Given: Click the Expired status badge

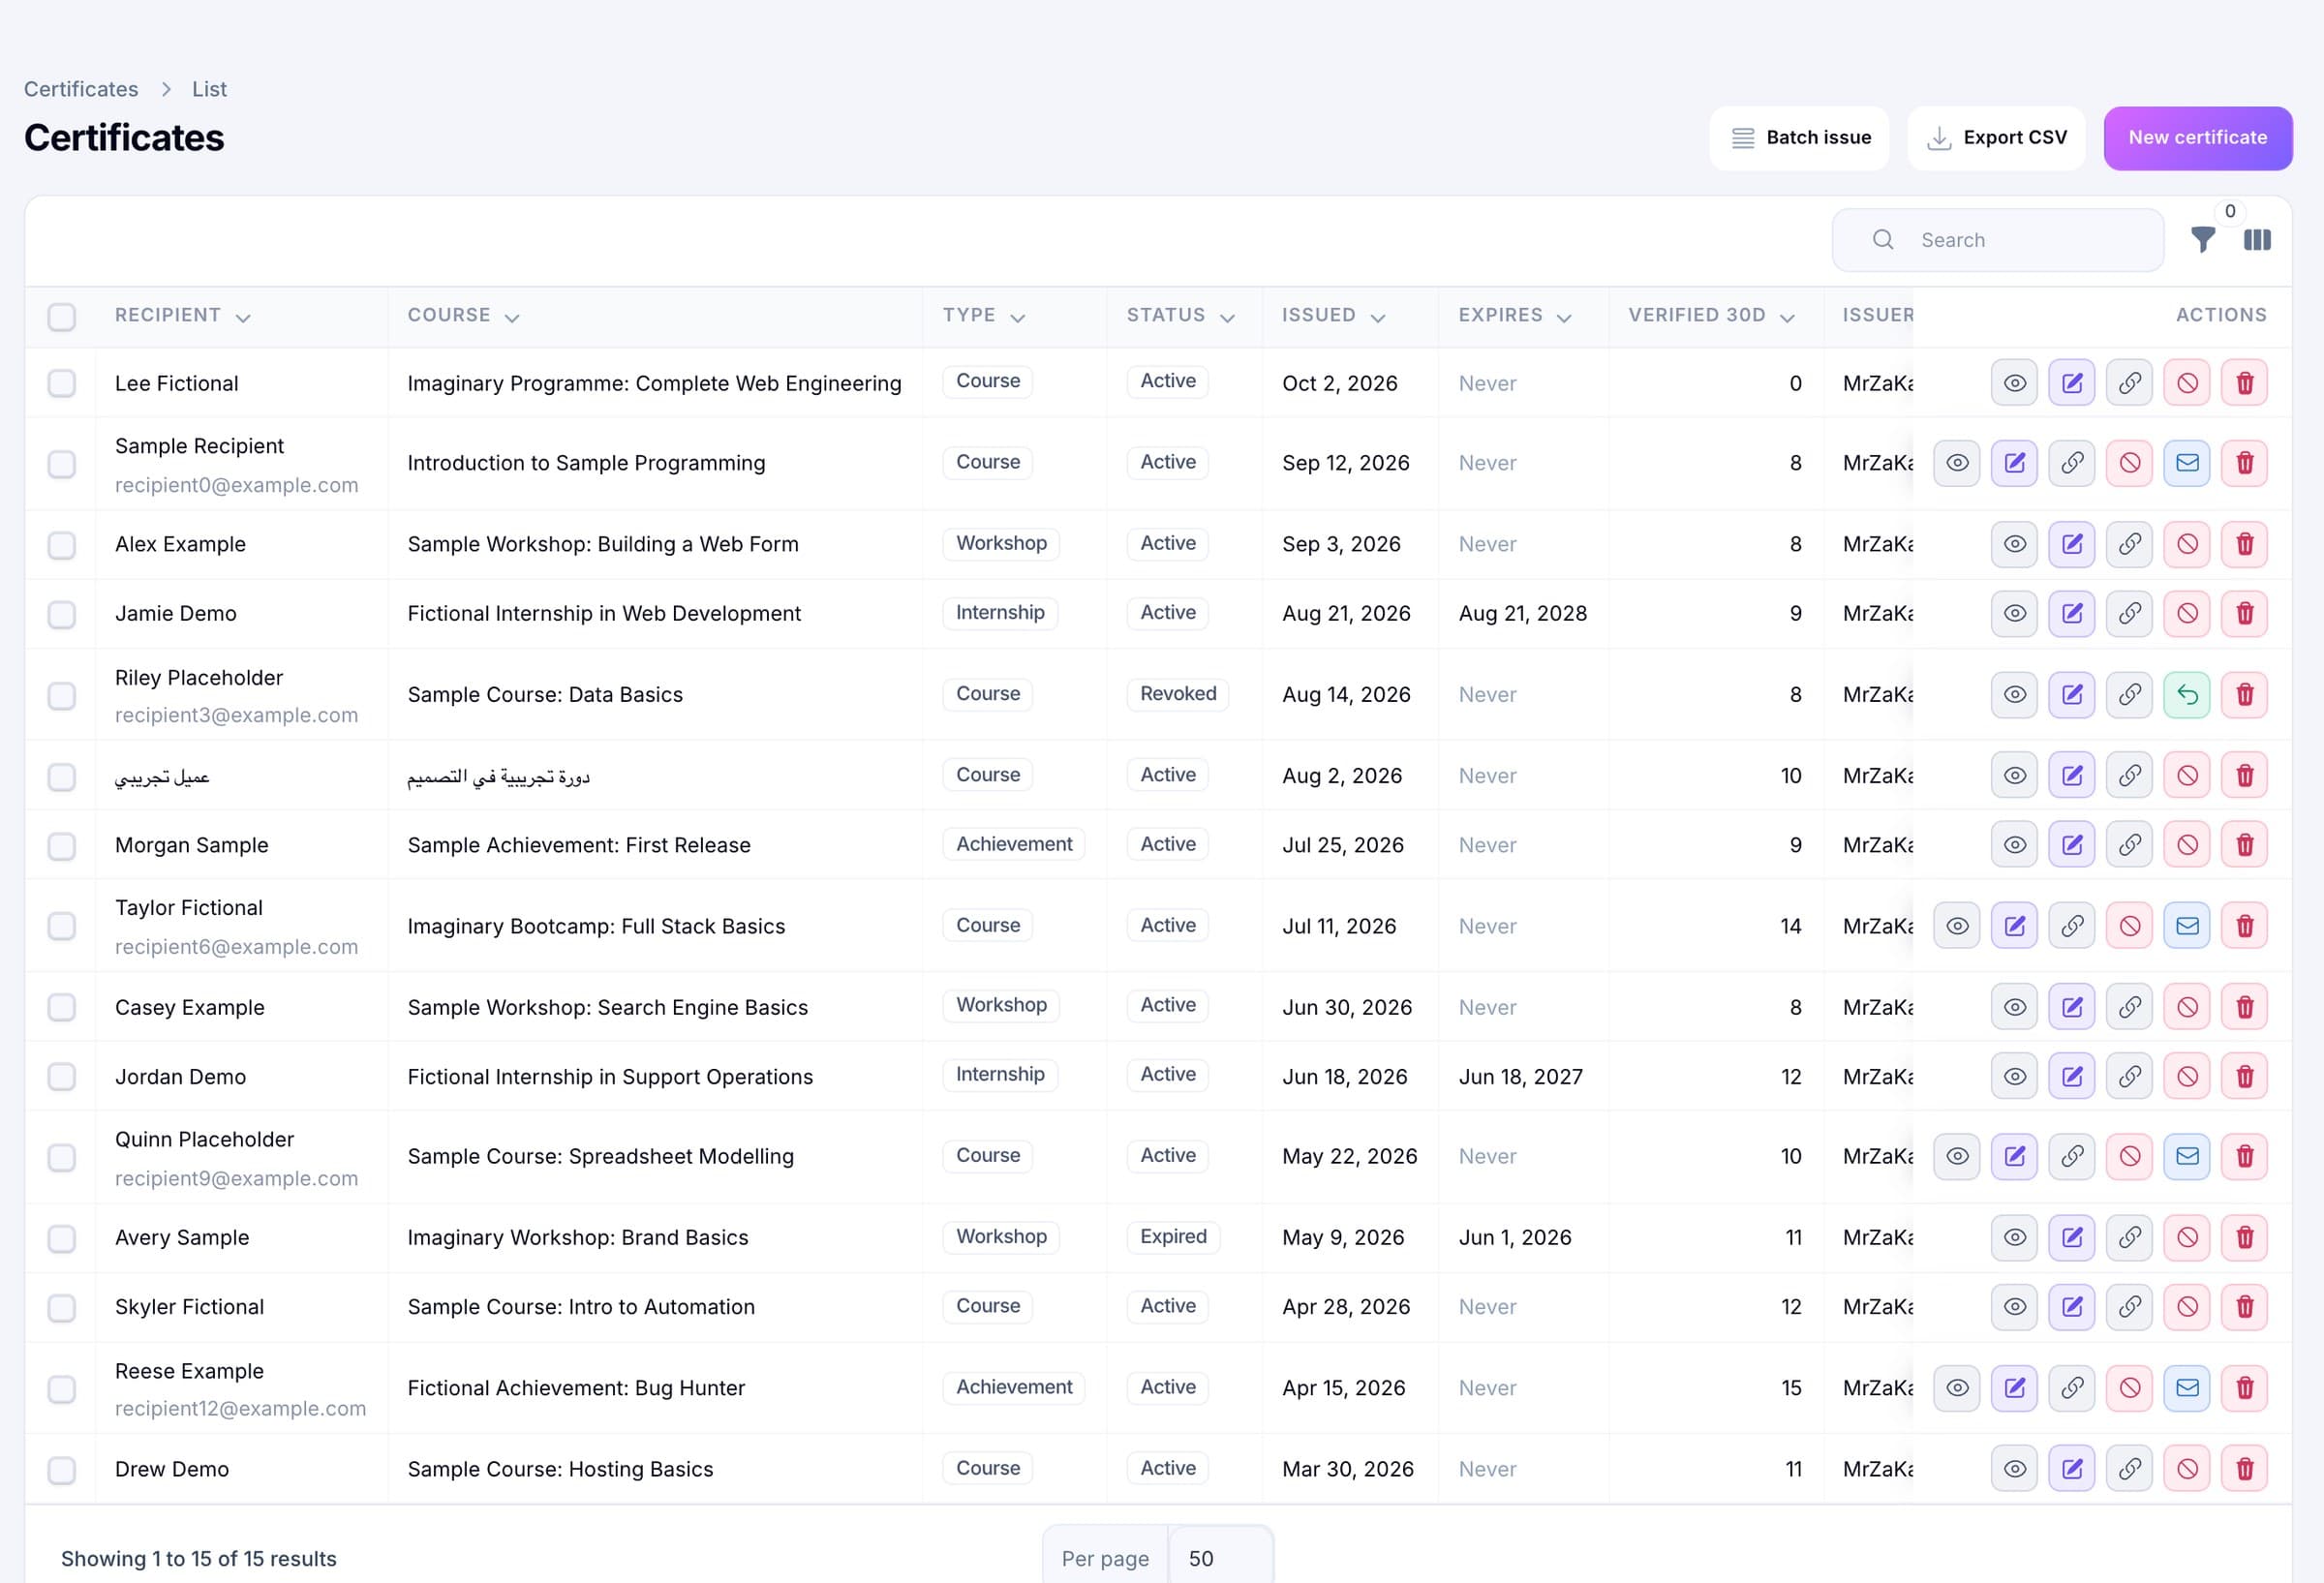Looking at the screenshot, I should [1173, 1237].
